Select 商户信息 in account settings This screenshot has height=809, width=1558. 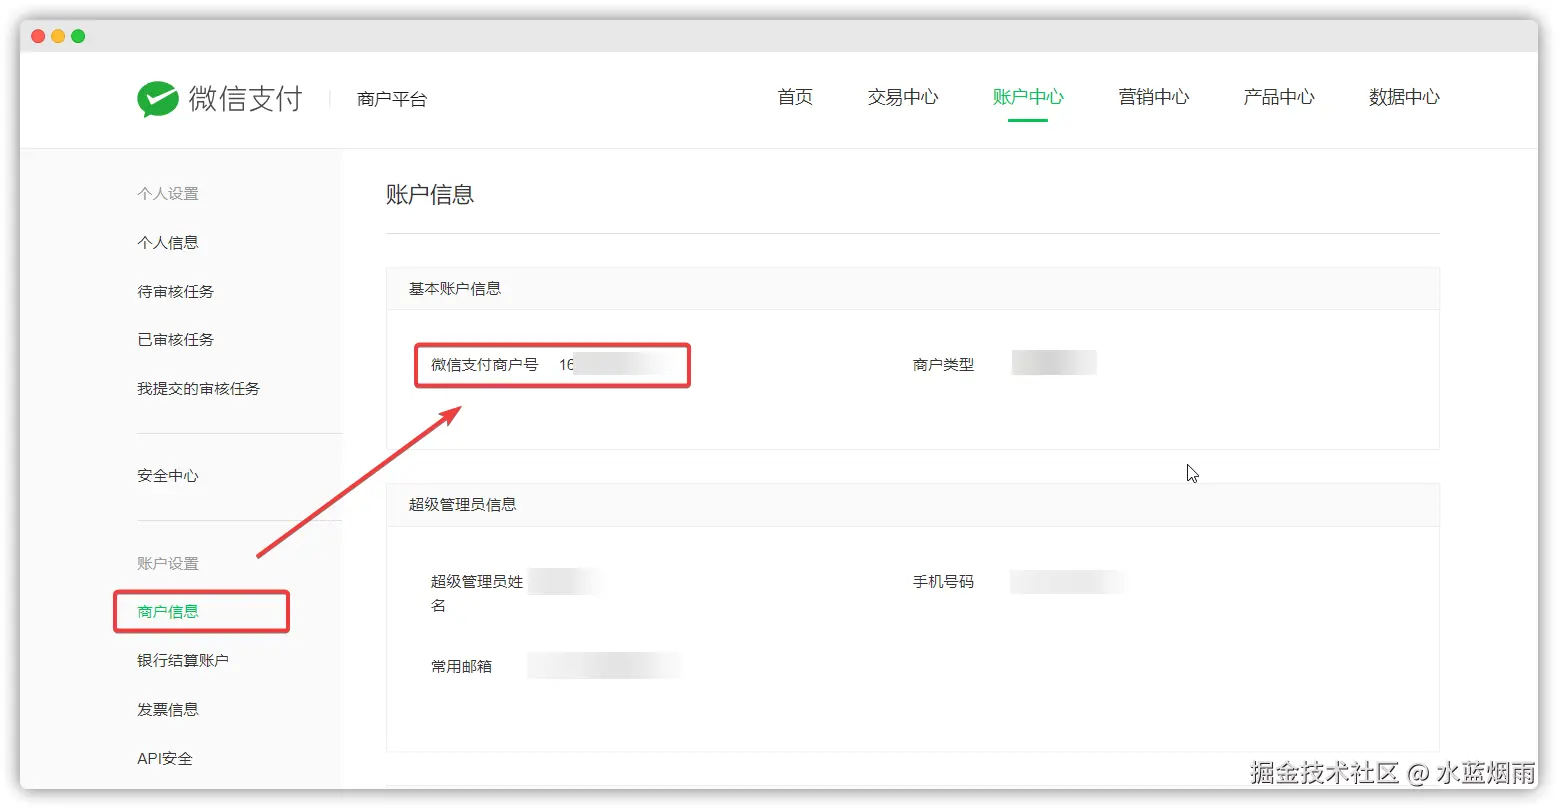[x=168, y=612]
